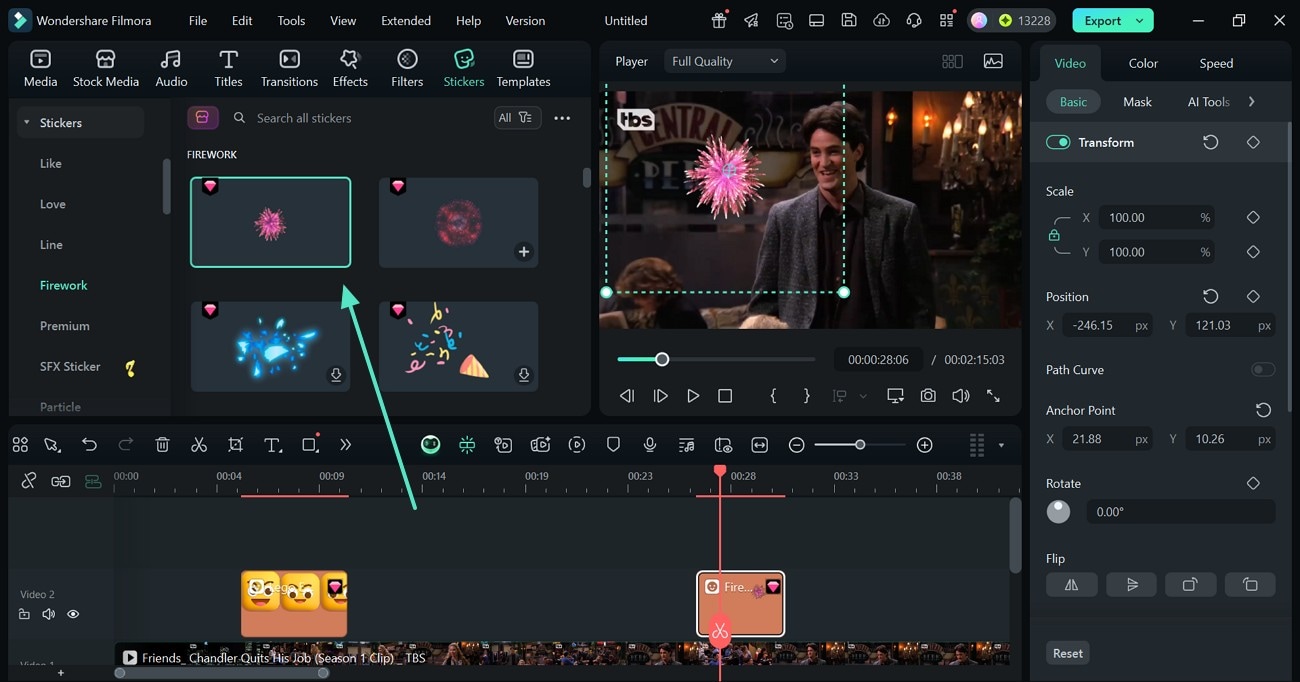Expand more timeline tools chevron
The height and width of the screenshot is (682, 1300).
pyautogui.click(x=346, y=445)
